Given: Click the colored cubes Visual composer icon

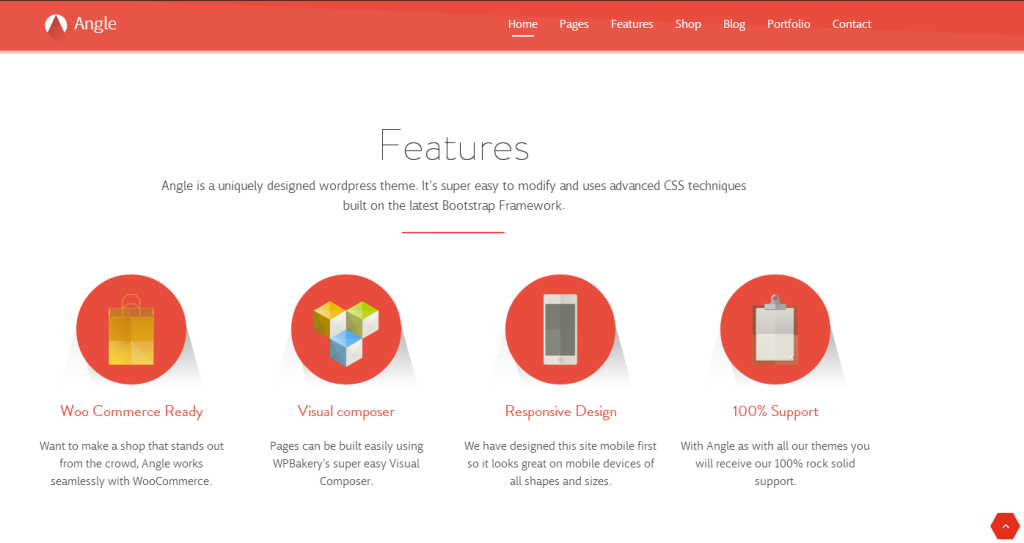Looking at the screenshot, I should [346, 329].
